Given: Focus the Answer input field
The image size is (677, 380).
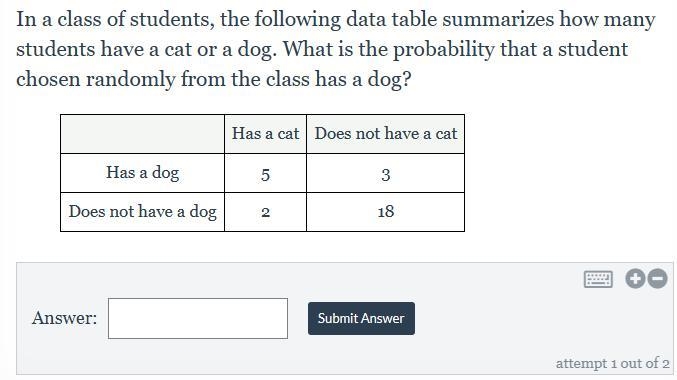Looking at the screenshot, I should pos(198,318).
